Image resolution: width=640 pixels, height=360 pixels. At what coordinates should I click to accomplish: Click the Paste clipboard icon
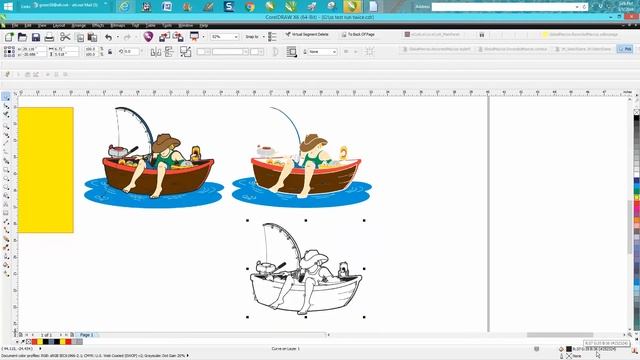point(93,38)
